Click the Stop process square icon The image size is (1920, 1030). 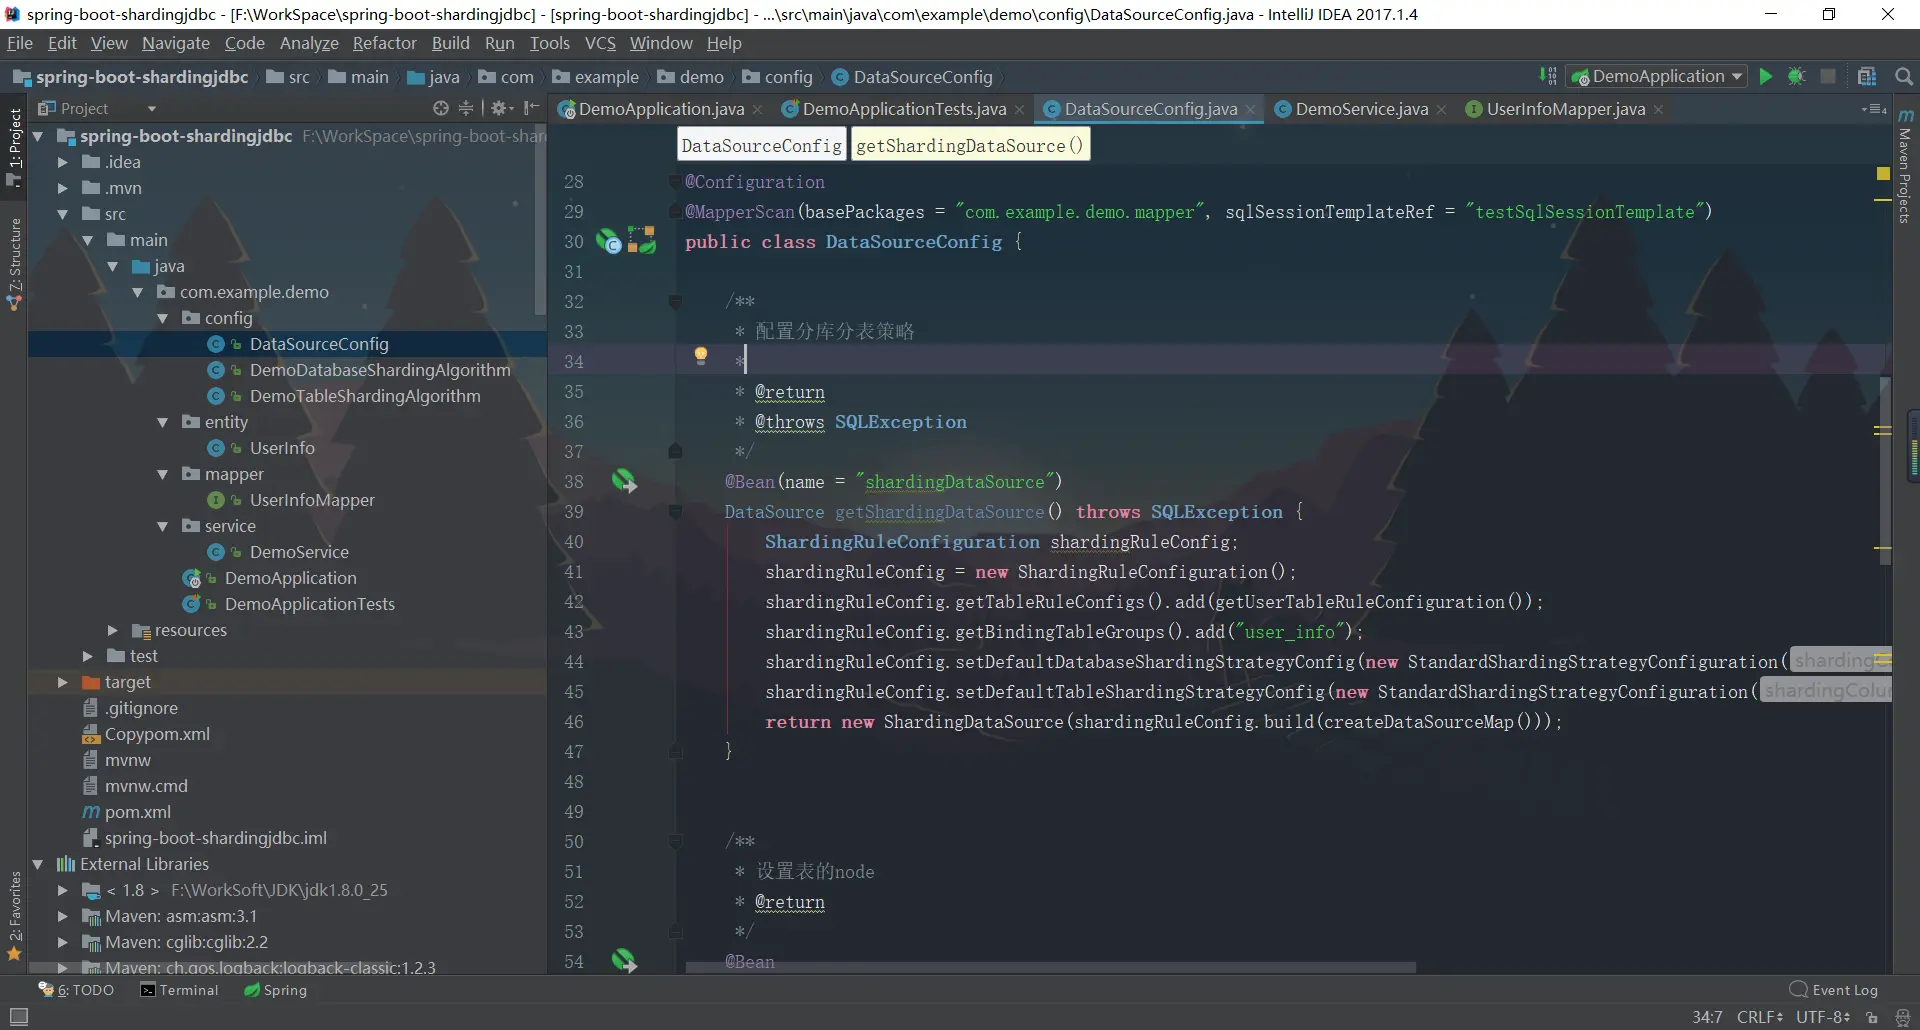[x=1828, y=77]
